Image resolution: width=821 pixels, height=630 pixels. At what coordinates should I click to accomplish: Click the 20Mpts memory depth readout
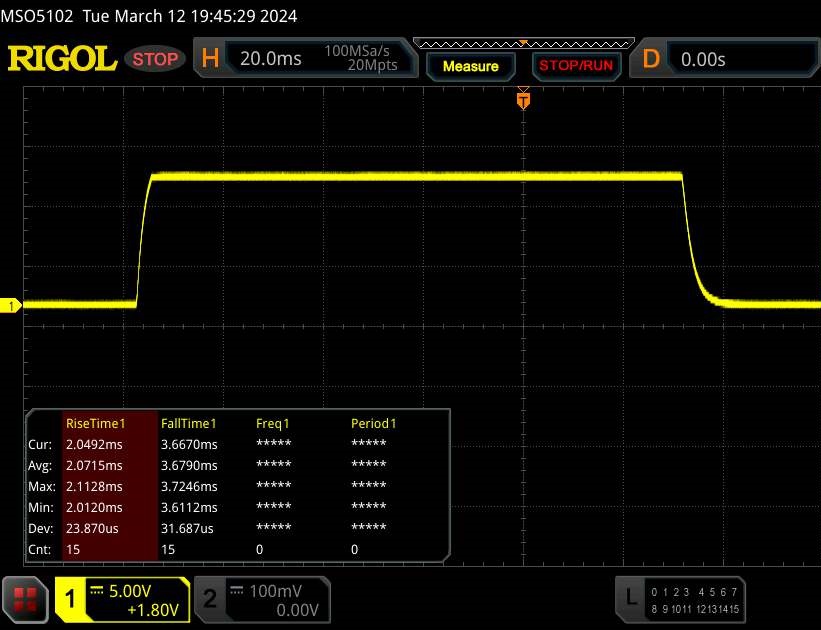coord(372,65)
